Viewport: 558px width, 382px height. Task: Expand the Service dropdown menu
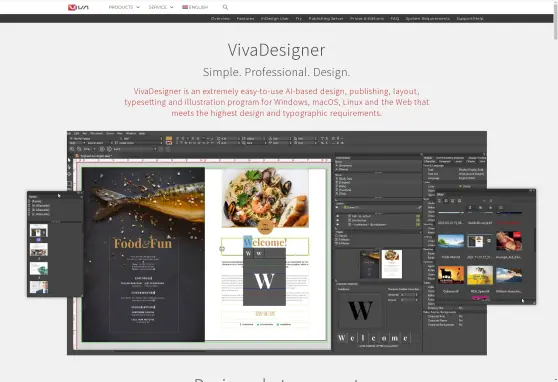tap(161, 7)
